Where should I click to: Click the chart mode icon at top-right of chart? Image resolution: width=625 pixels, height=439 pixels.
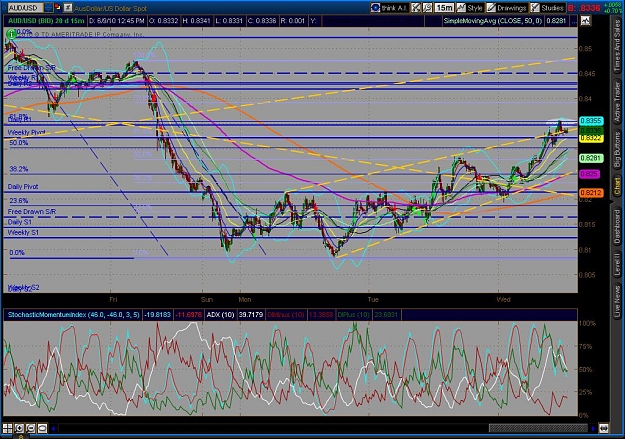coord(586,21)
